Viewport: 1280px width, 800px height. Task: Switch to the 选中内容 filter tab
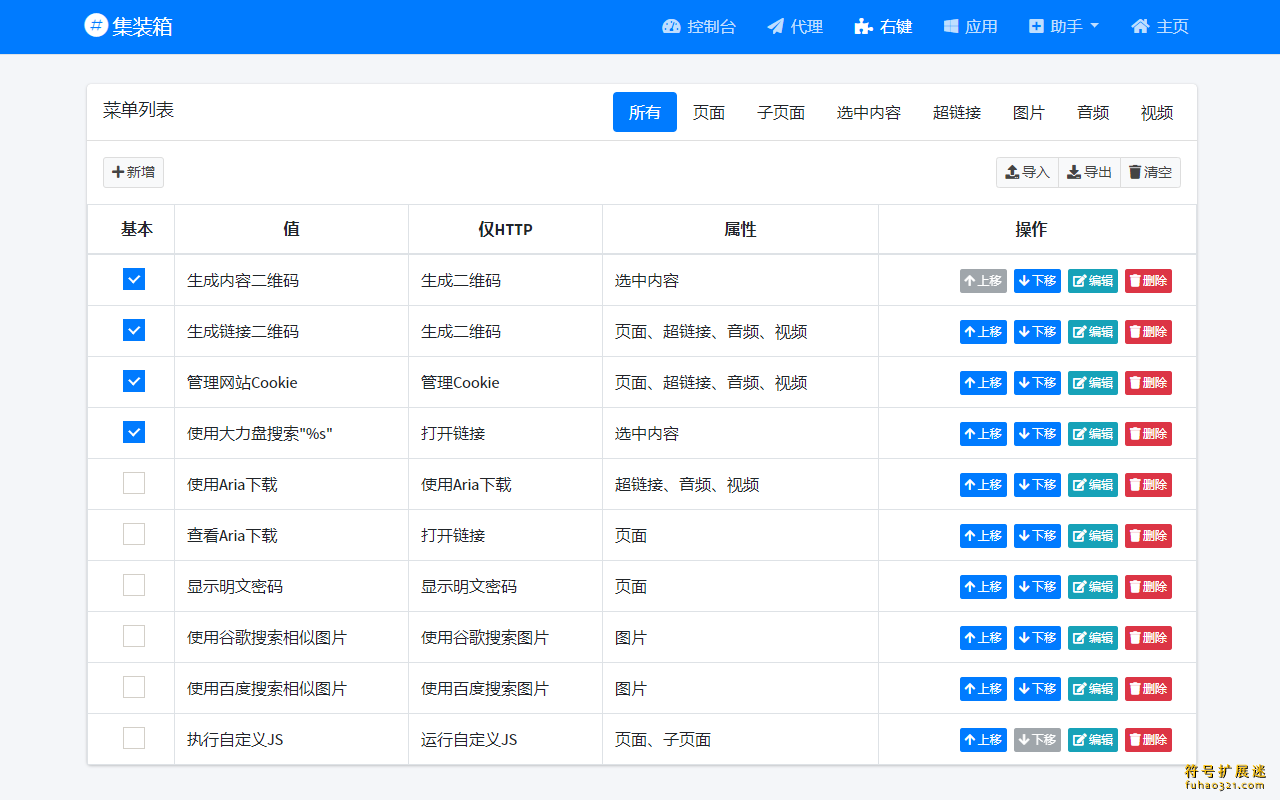[x=869, y=112]
